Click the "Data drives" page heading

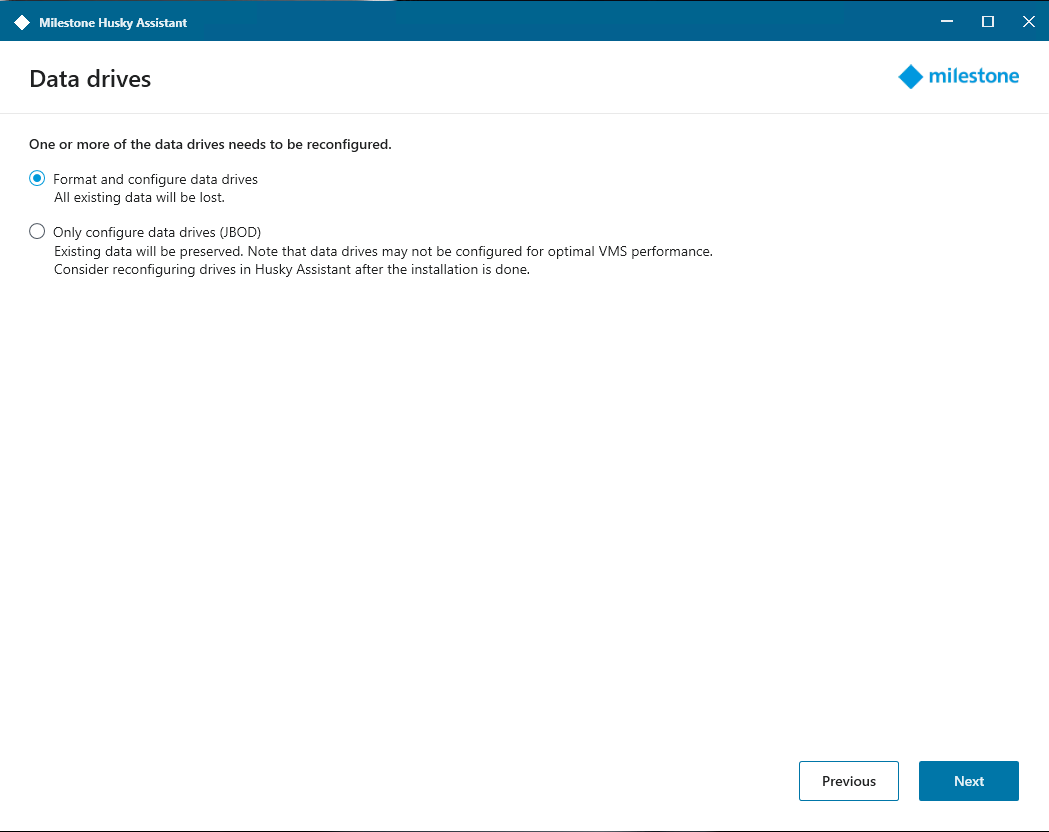pyautogui.click(x=90, y=79)
